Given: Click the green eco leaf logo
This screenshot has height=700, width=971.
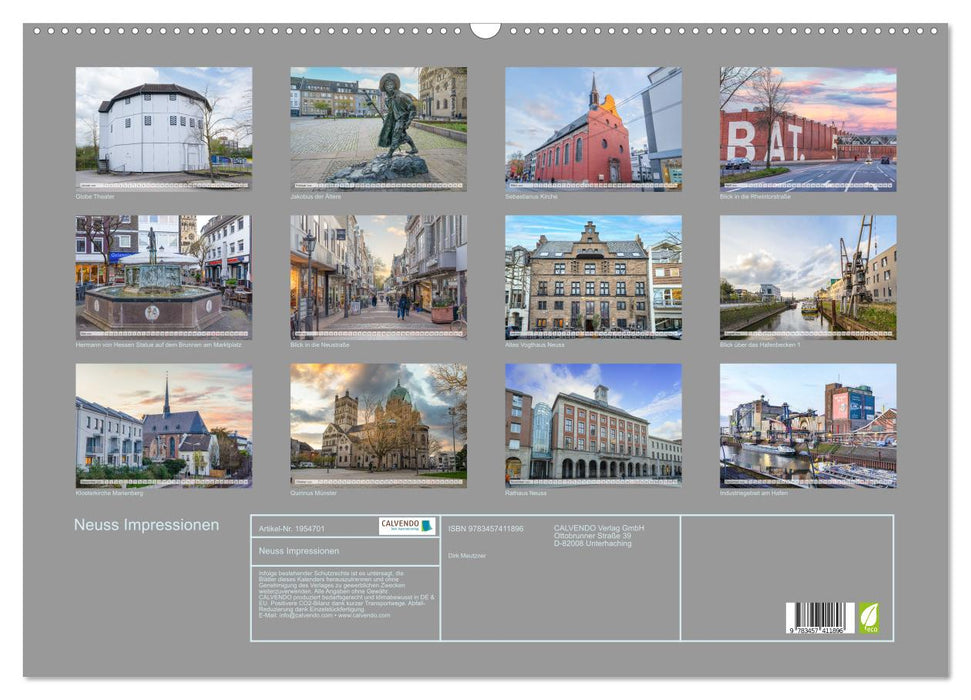Looking at the screenshot, I should point(872,620).
